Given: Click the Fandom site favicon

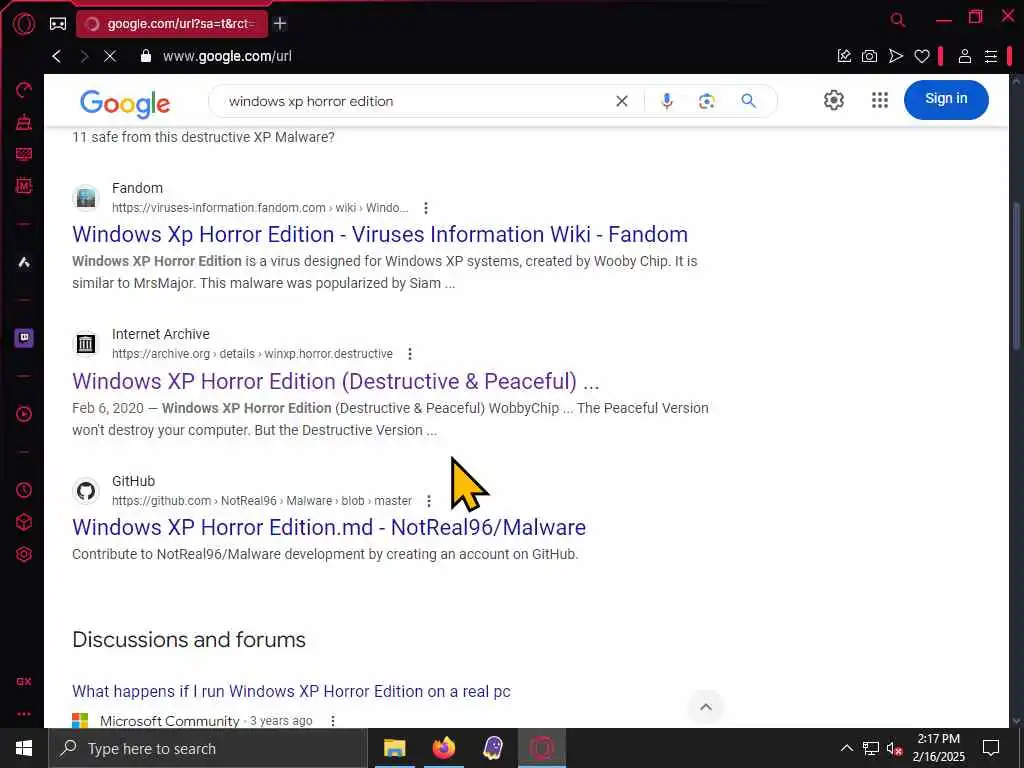Looking at the screenshot, I should [86, 197].
